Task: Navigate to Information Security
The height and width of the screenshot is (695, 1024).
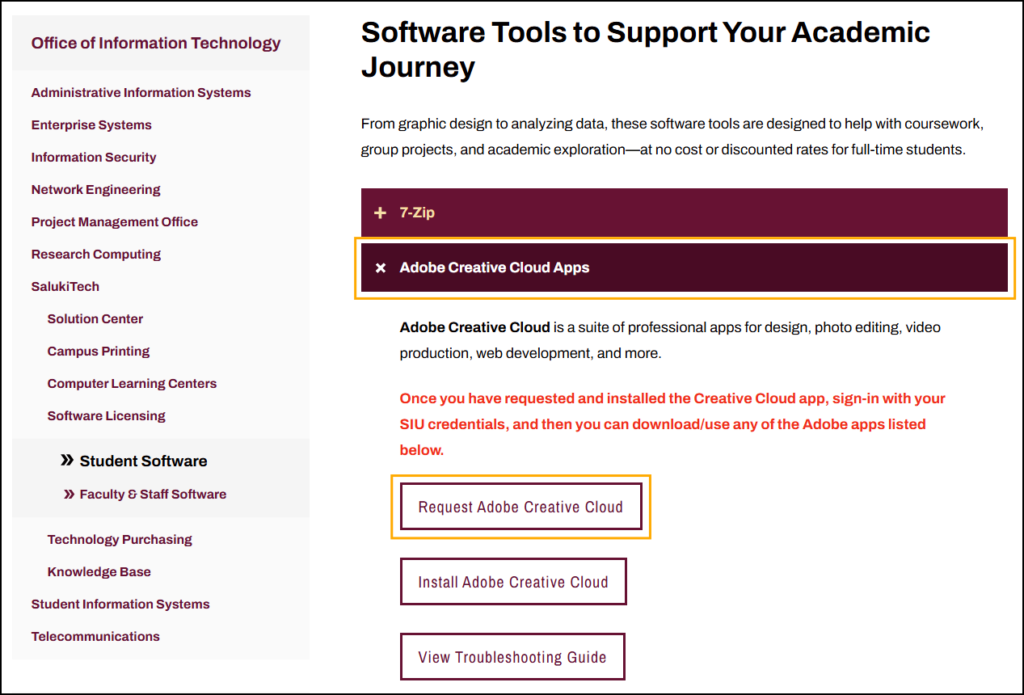Action: click(x=94, y=157)
